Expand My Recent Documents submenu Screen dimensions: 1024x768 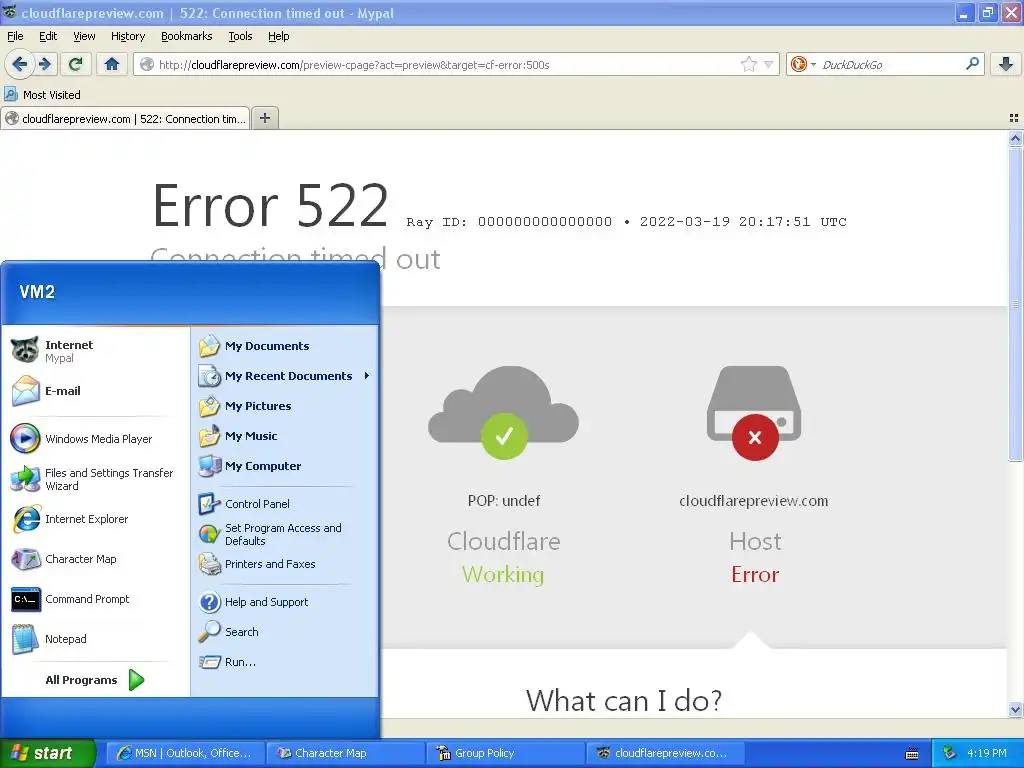pyautogui.click(x=285, y=376)
